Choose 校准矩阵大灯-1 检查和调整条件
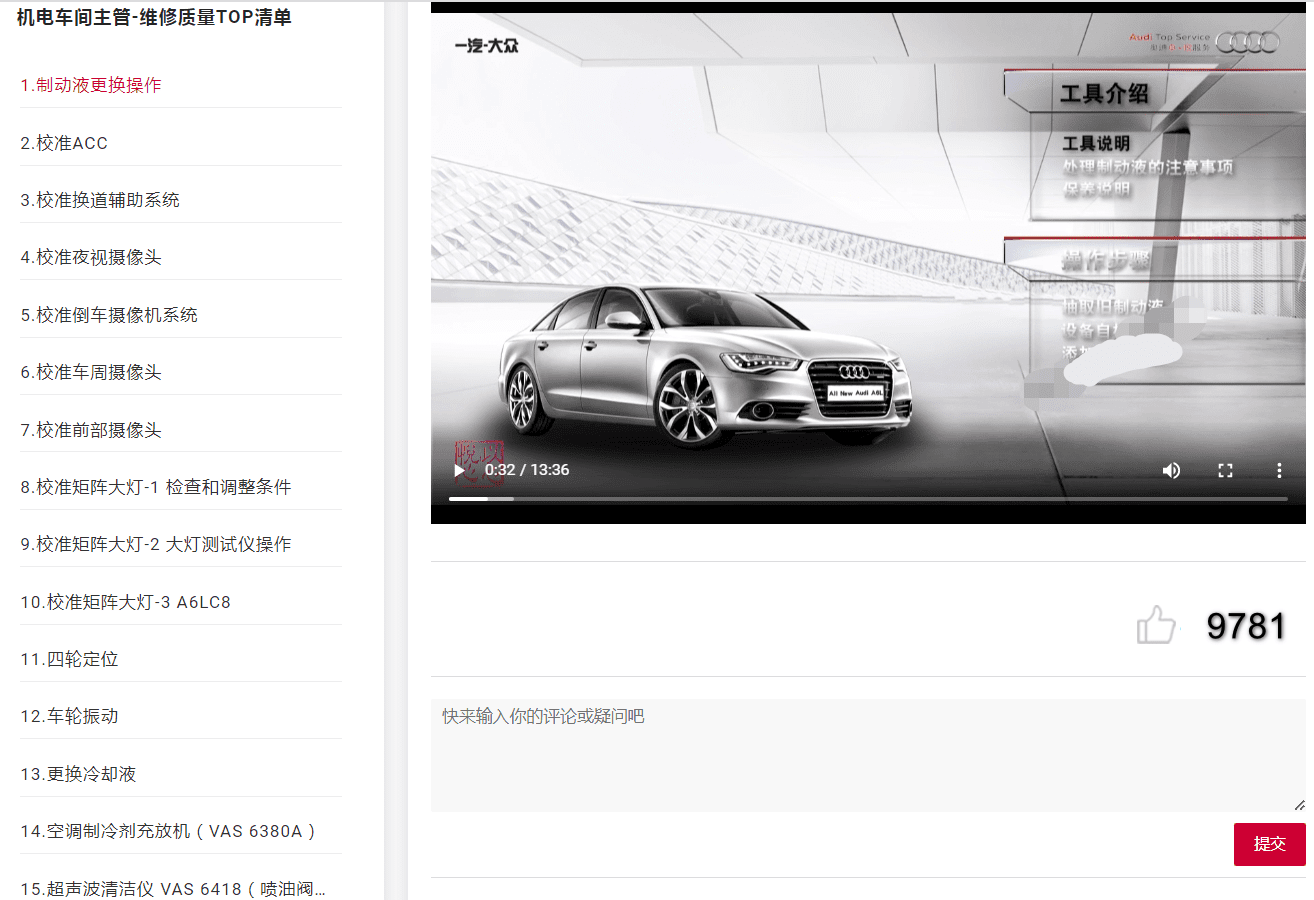The image size is (1314, 900). click(x=155, y=486)
